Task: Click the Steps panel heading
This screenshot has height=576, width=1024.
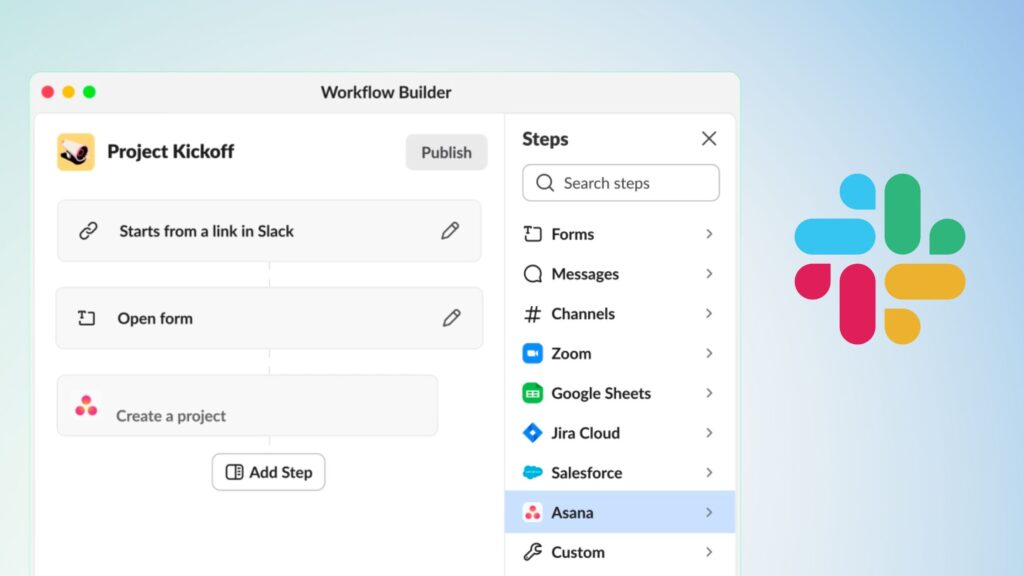Action: click(x=545, y=139)
